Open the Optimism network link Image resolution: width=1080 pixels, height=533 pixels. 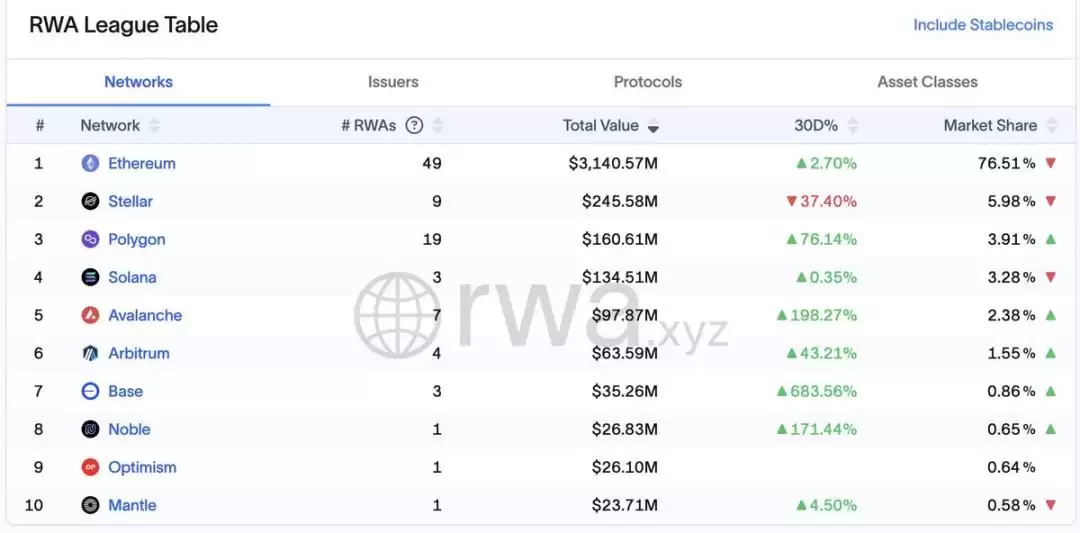142,467
